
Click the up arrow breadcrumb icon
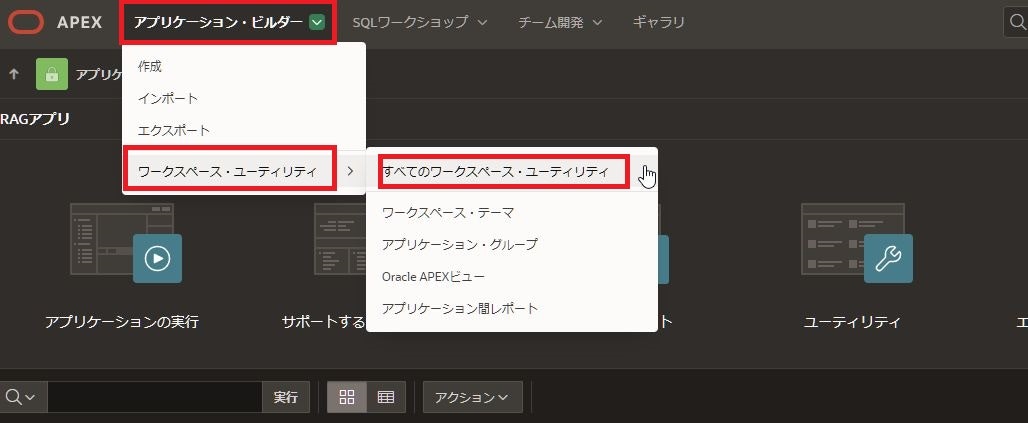pos(14,74)
